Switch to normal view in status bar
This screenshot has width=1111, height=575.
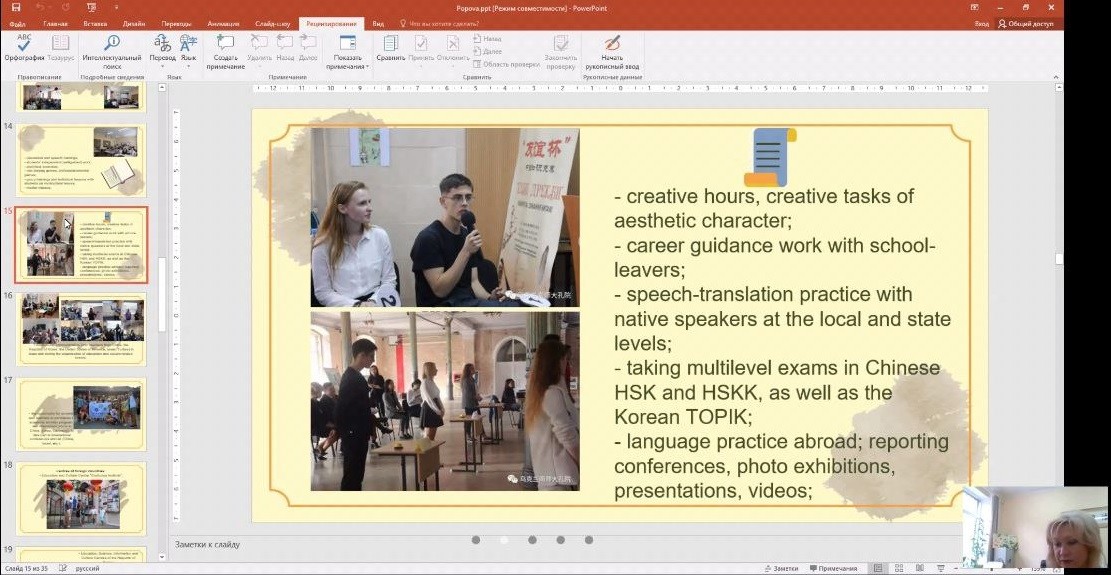coord(877,568)
